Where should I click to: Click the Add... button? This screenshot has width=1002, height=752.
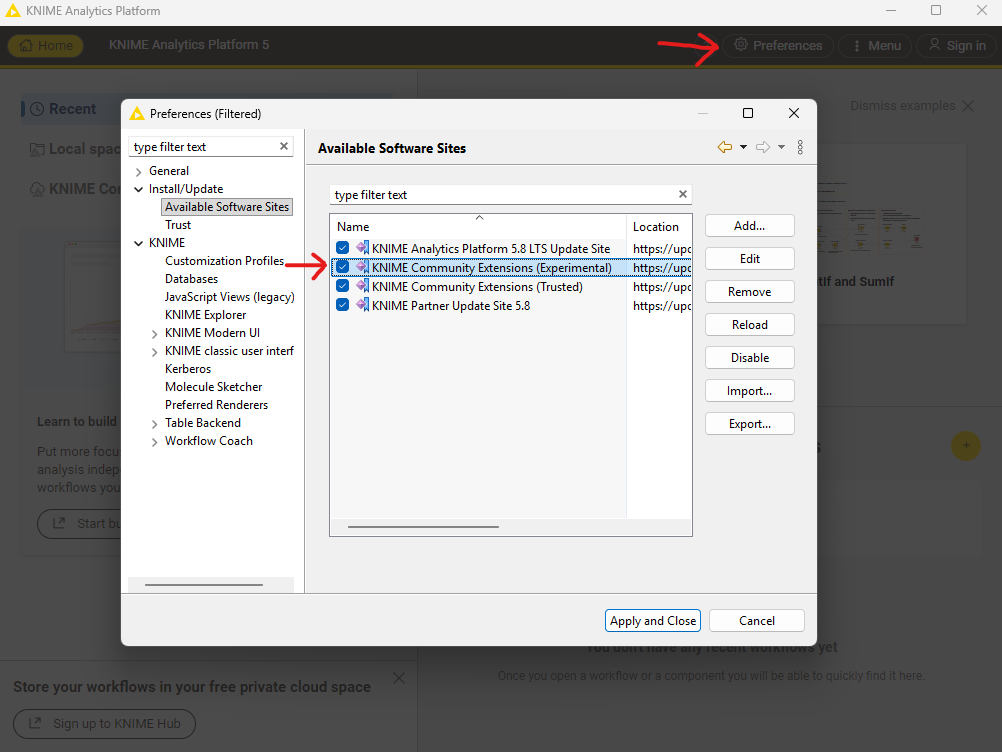pos(749,226)
